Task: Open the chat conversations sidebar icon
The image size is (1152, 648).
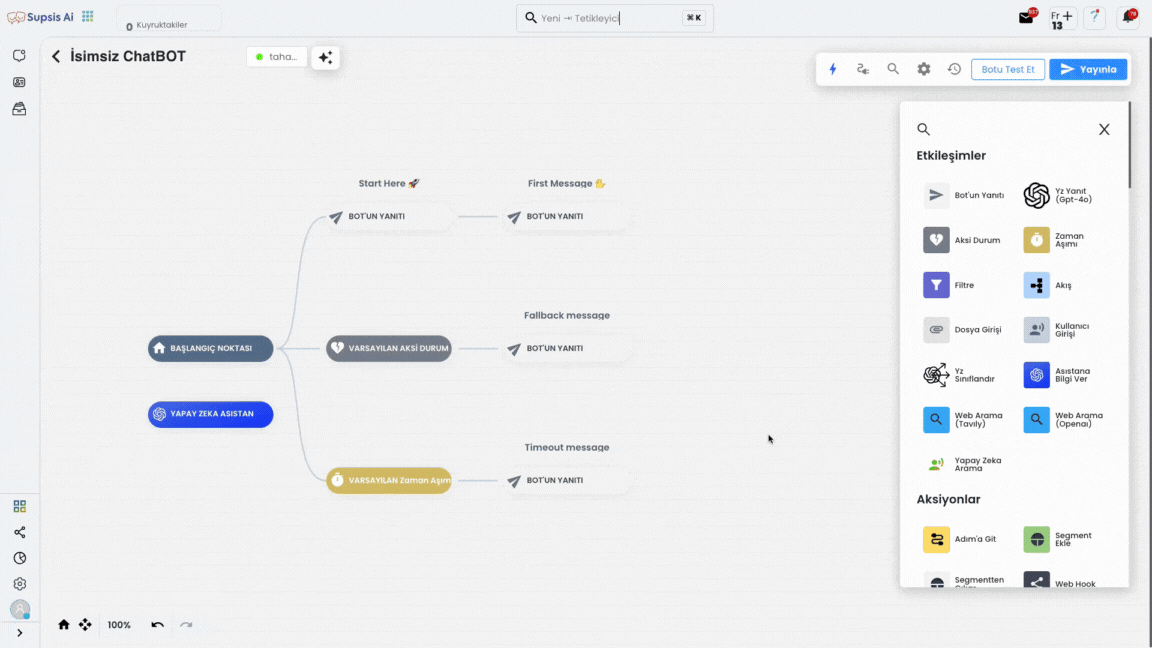Action: 19,56
